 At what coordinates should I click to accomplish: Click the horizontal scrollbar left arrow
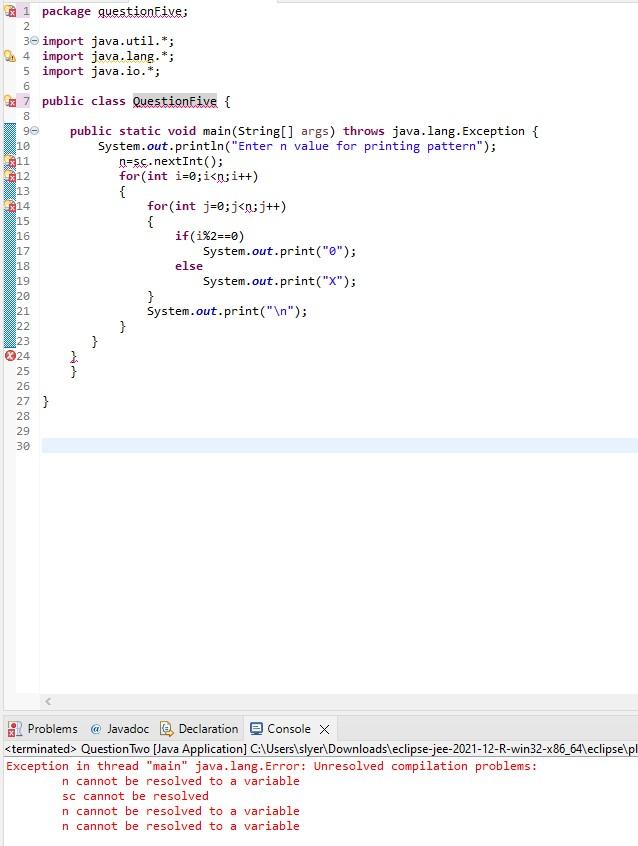48,701
